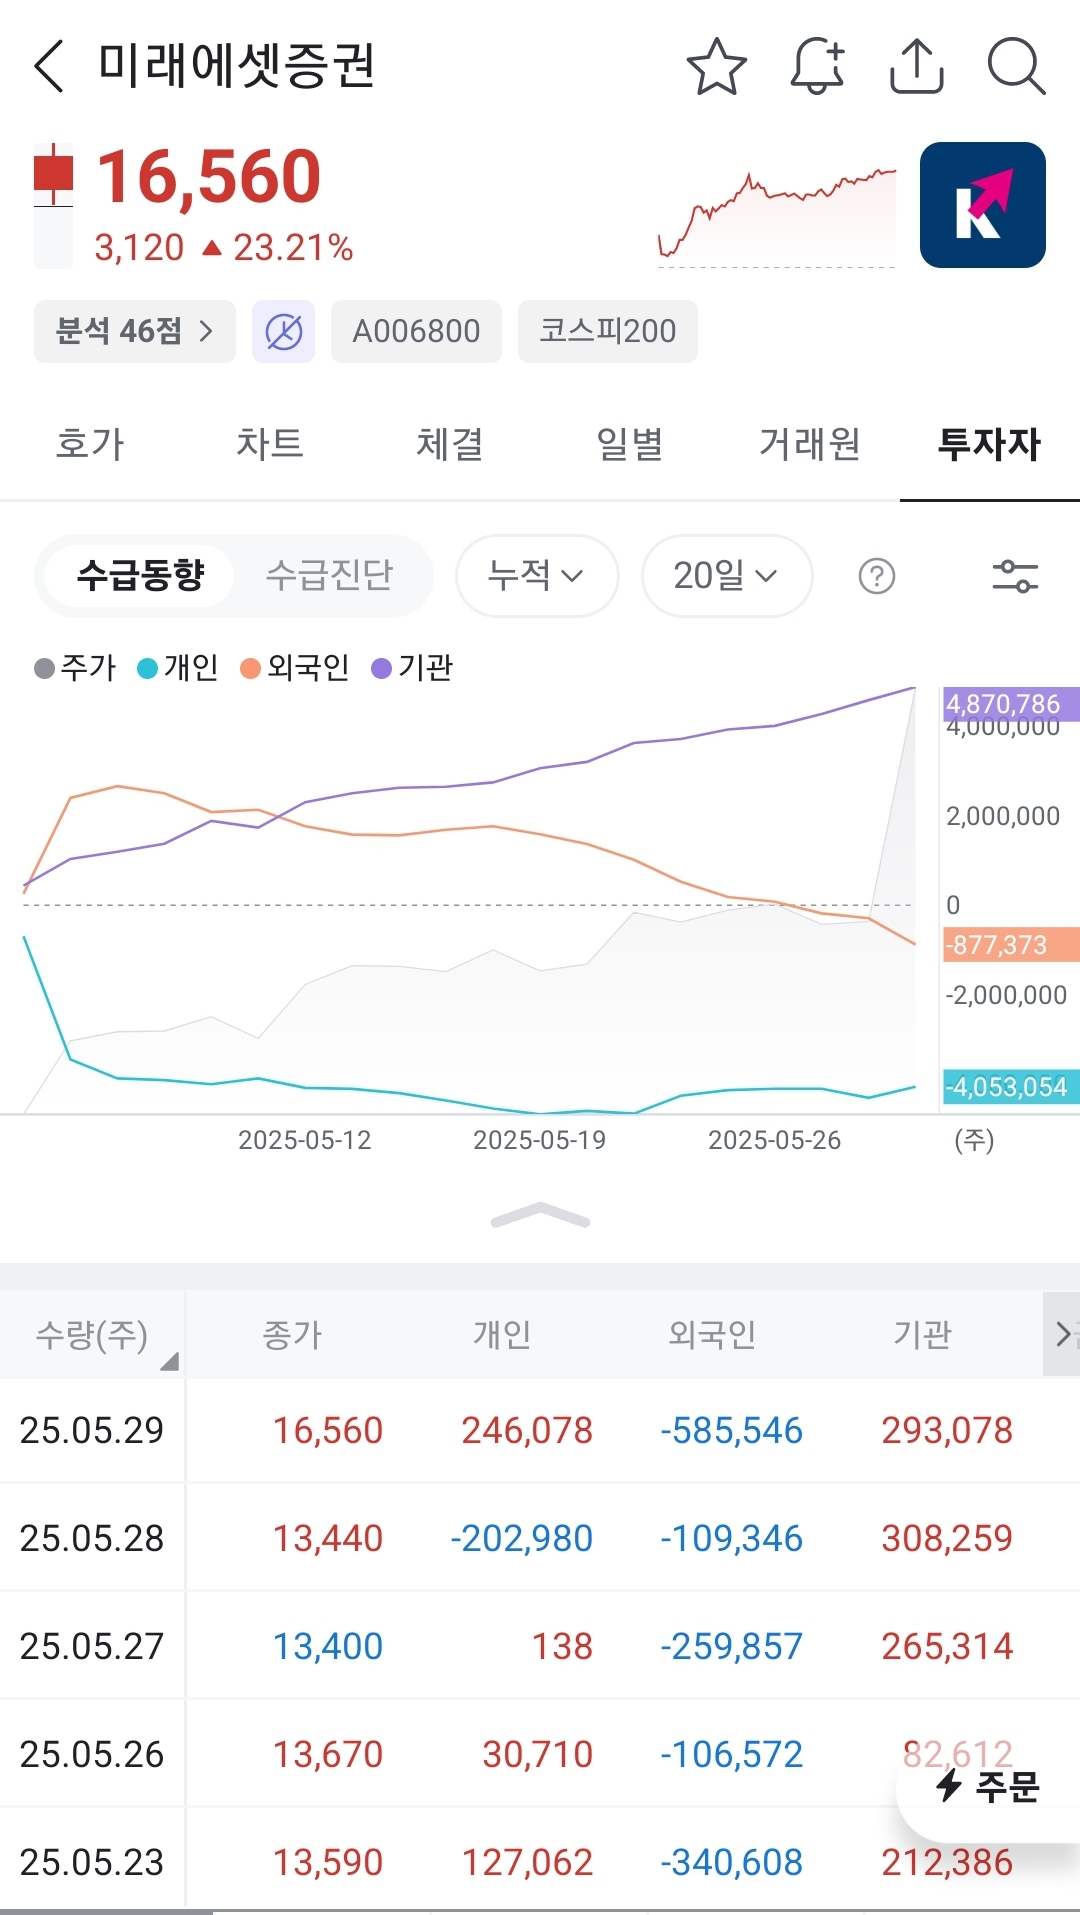Switch to the 거래원 tab
The width and height of the screenshot is (1080, 1915).
coord(810,444)
